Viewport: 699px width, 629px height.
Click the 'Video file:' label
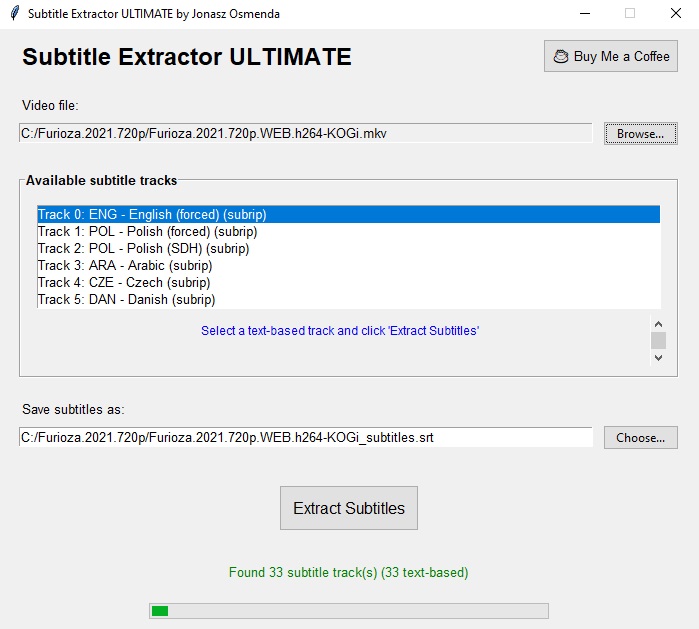[x=50, y=106]
